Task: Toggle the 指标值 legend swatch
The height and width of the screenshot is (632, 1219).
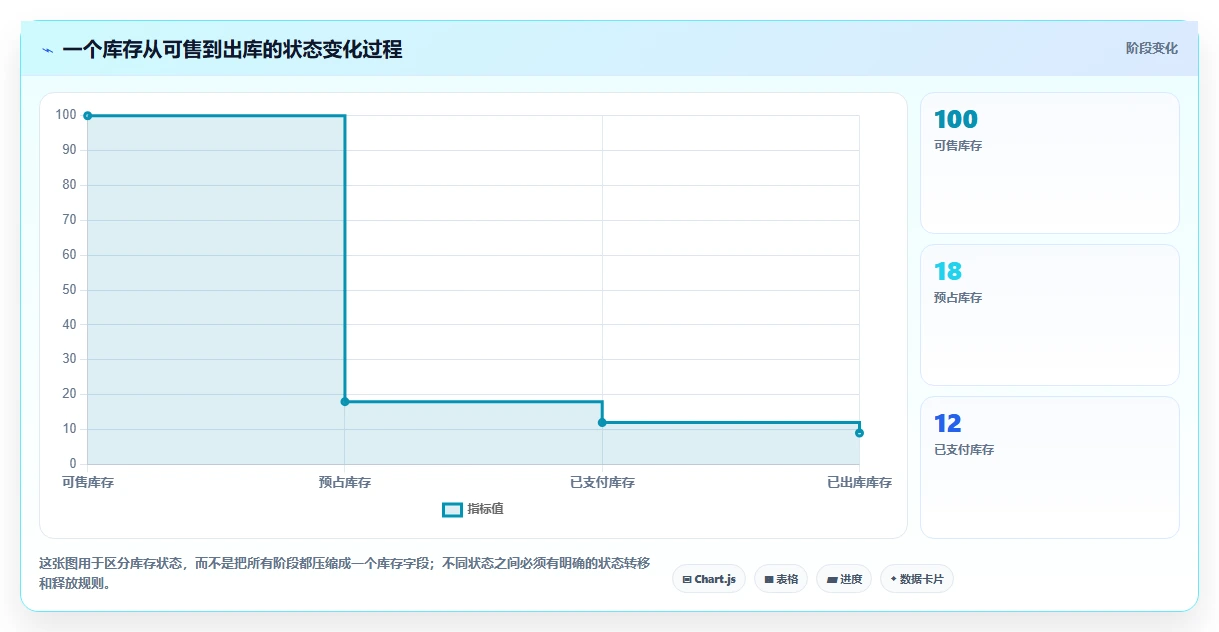Action: pyautogui.click(x=452, y=509)
